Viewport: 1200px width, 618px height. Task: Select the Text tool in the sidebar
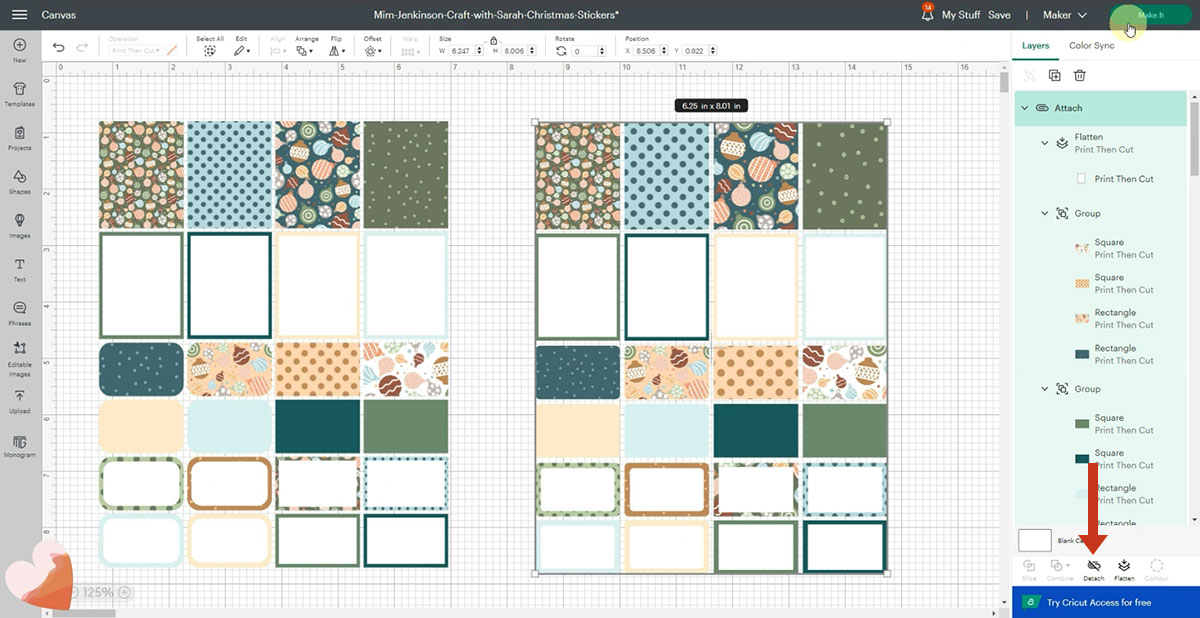19,269
